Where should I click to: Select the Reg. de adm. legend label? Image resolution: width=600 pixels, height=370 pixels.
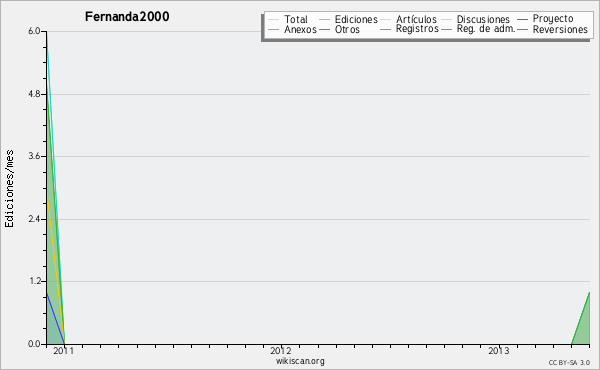(x=486, y=29)
